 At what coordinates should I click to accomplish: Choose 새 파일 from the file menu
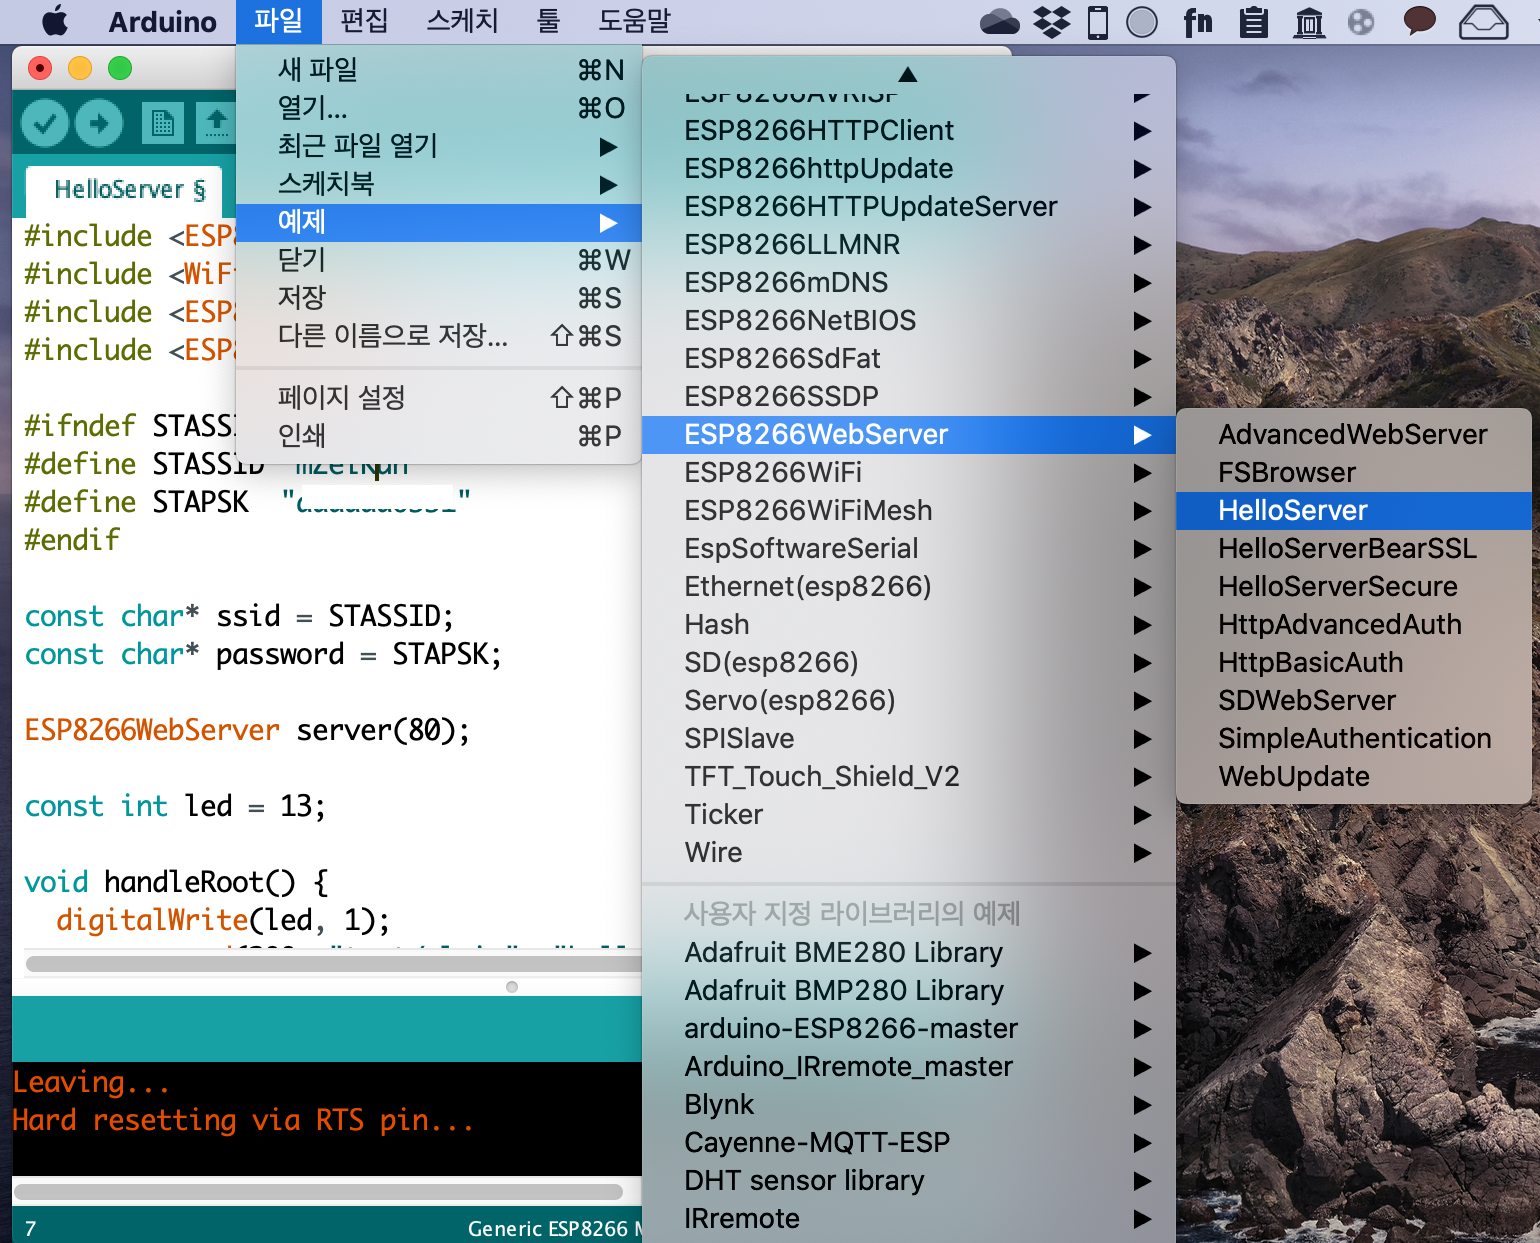[438, 70]
